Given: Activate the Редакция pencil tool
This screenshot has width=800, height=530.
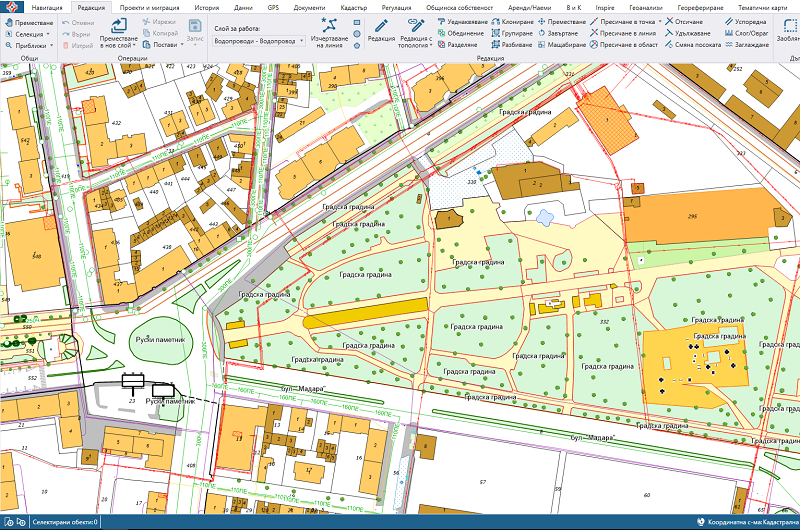Looking at the screenshot, I should [x=380, y=24].
